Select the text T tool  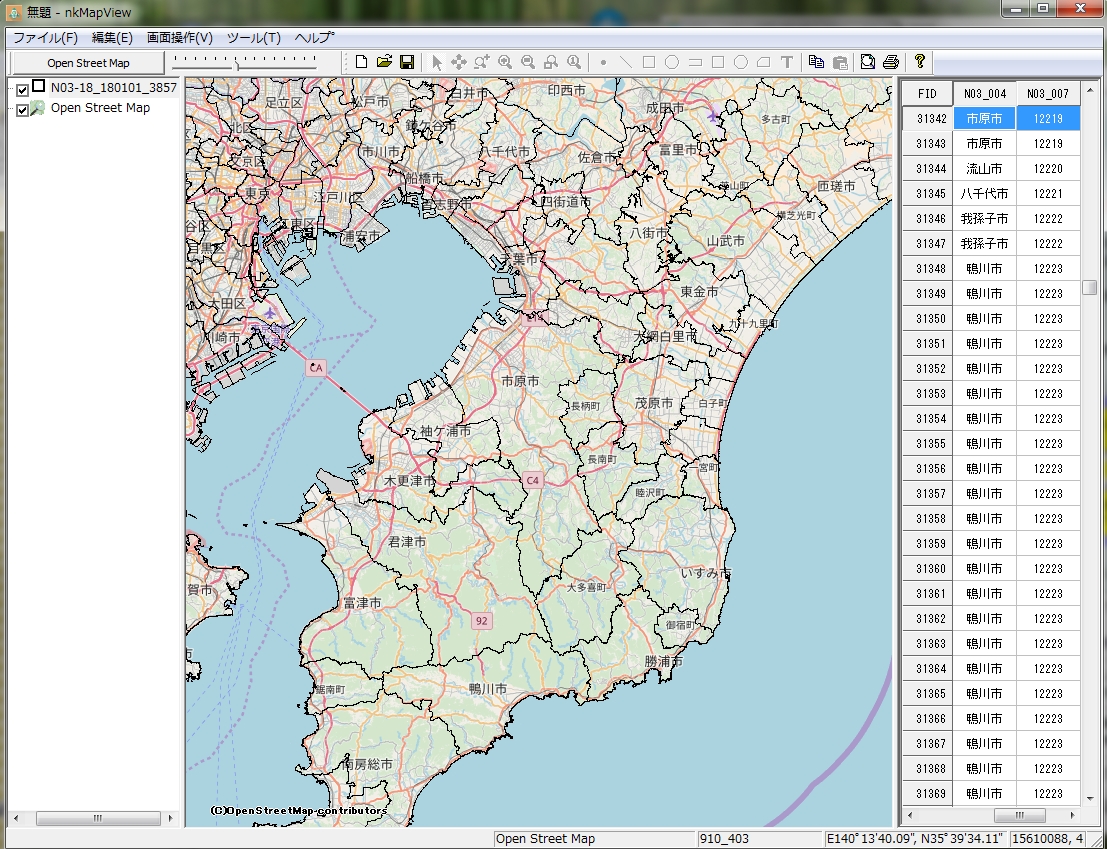[x=786, y=62]
